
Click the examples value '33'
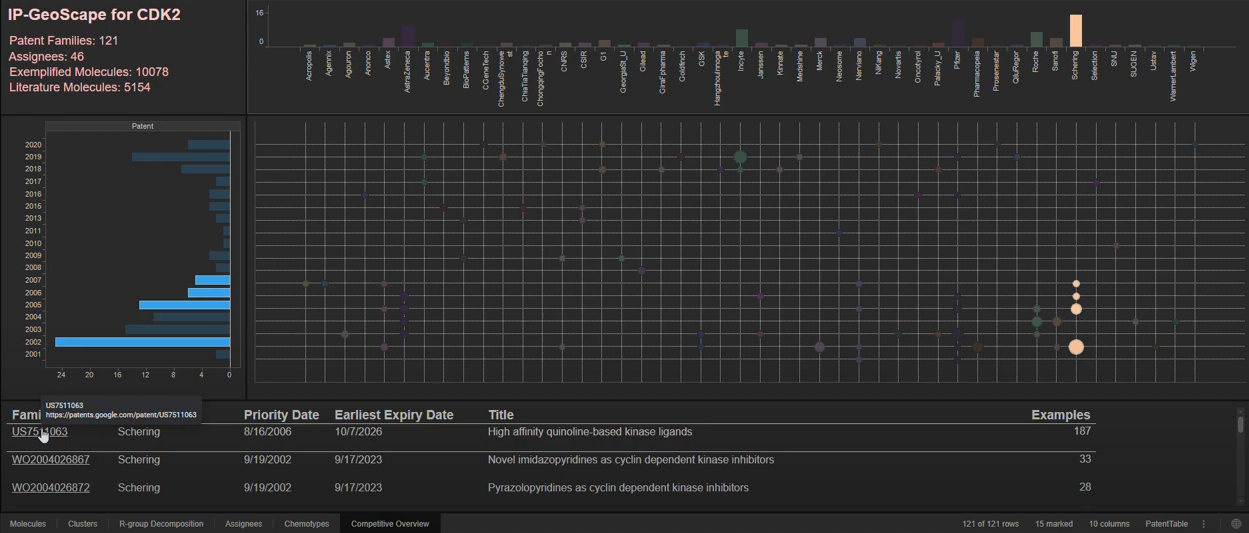tap(1085, 460)
